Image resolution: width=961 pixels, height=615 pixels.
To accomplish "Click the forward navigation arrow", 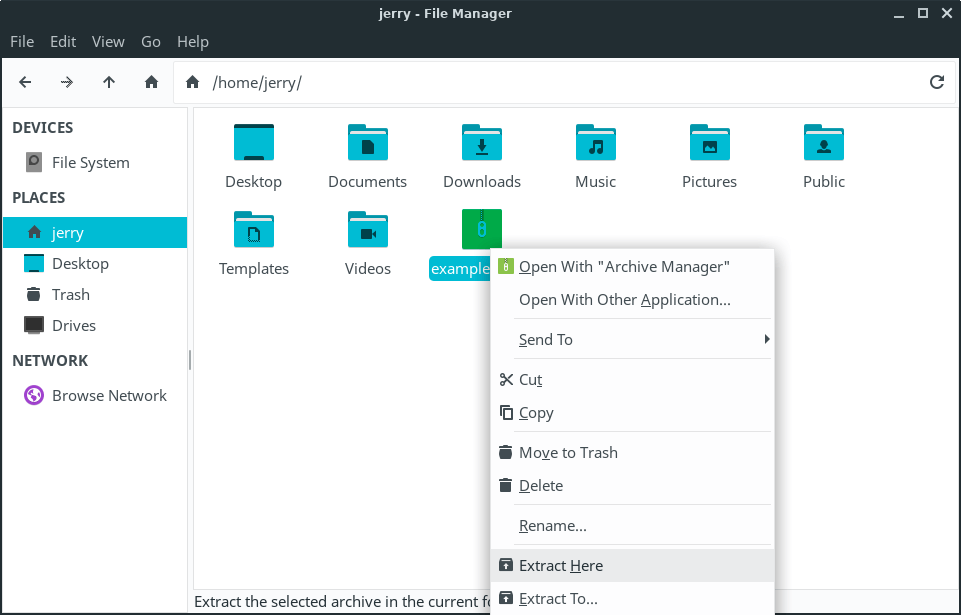I will (x=67, y=82).
